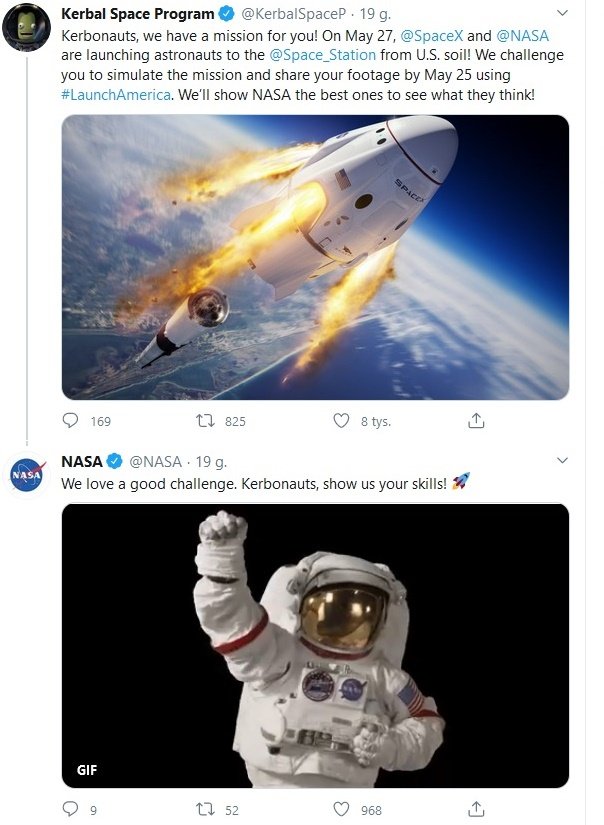The width and height of the screenshot is (604, 825).
Task: Expand Kerbal Space Program tweet options chevron
Action: coord(561,14)
